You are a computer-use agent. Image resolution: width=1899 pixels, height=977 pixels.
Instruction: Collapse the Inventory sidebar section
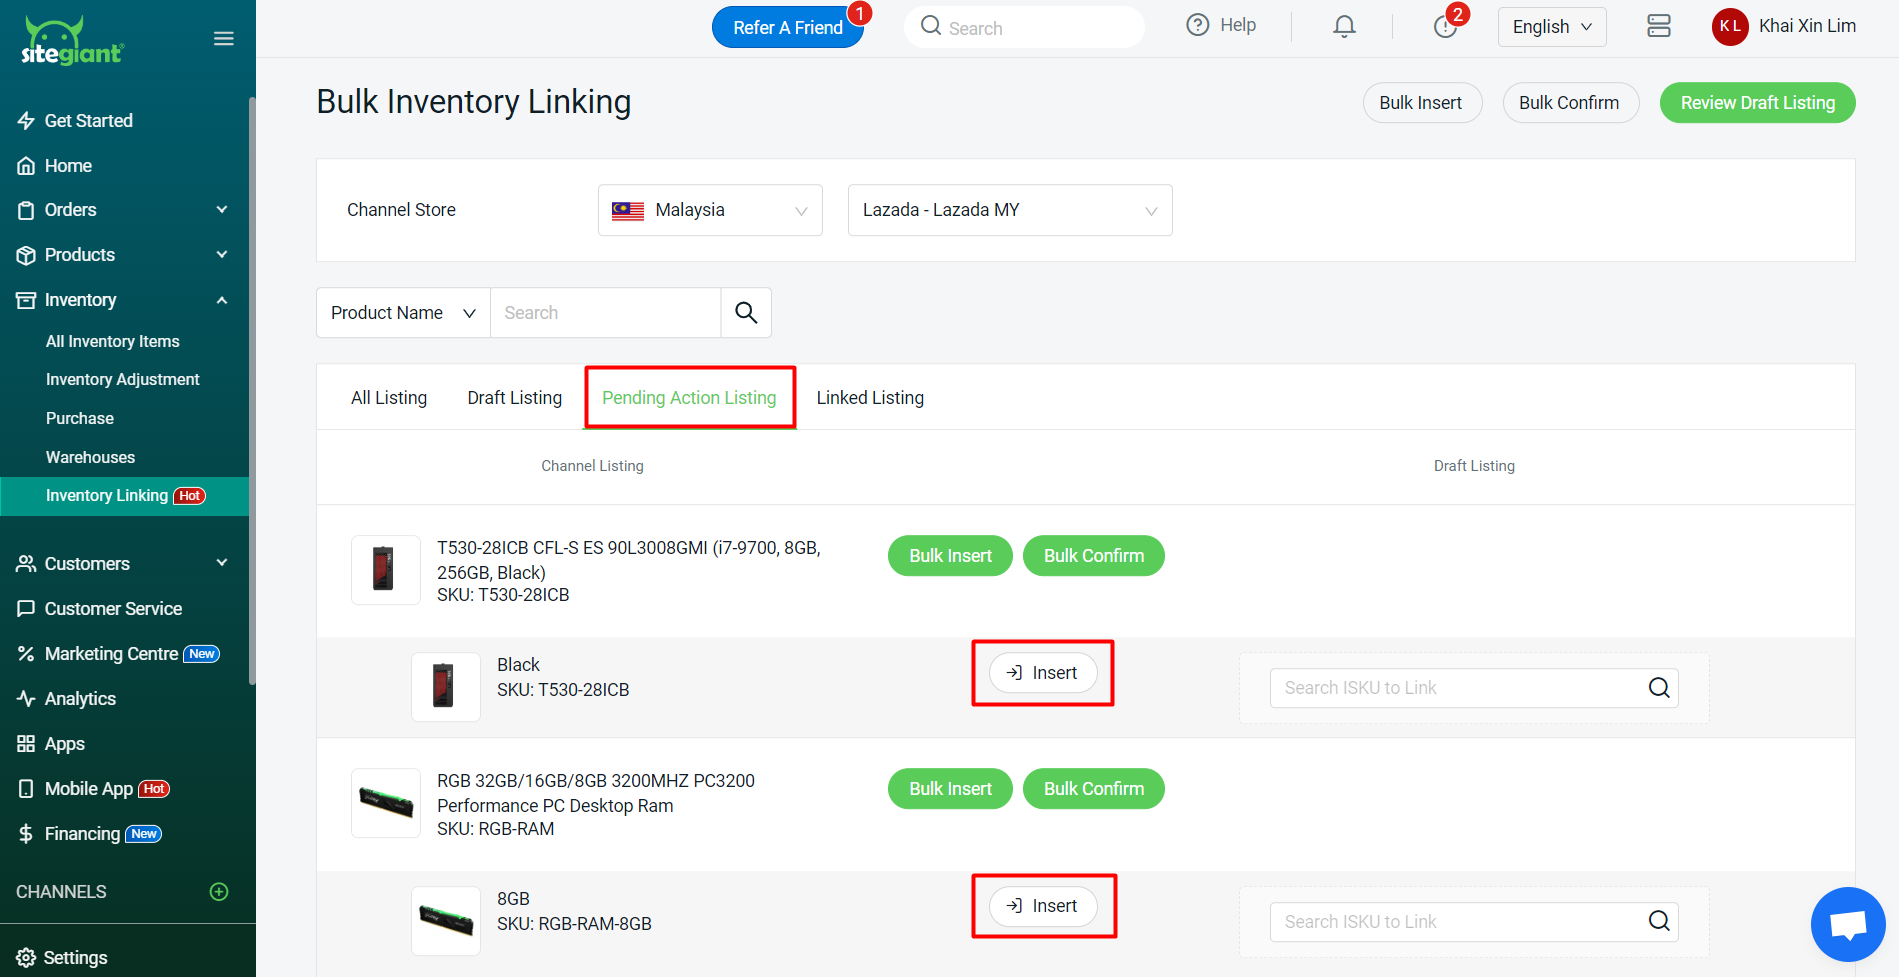coord(222,300)
